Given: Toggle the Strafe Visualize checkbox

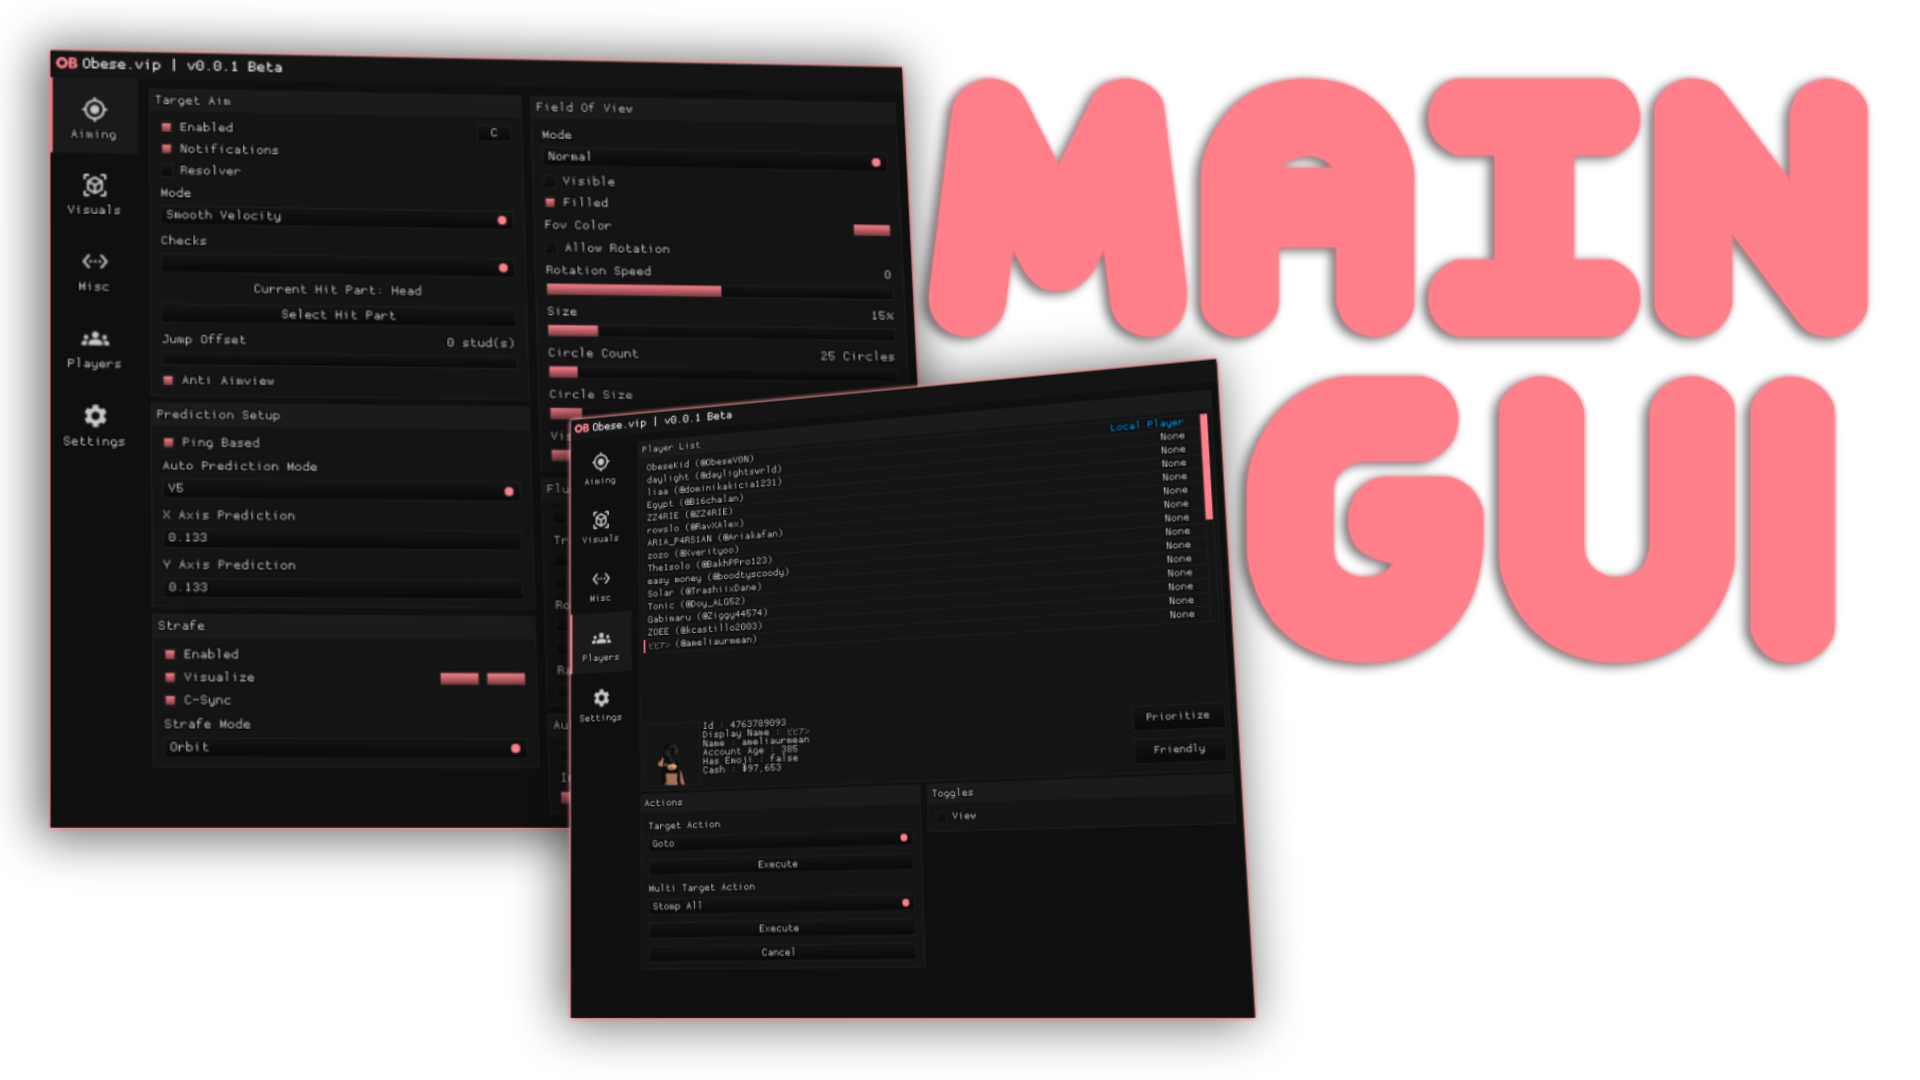Looking at the screenshot, I should point(170,677).
